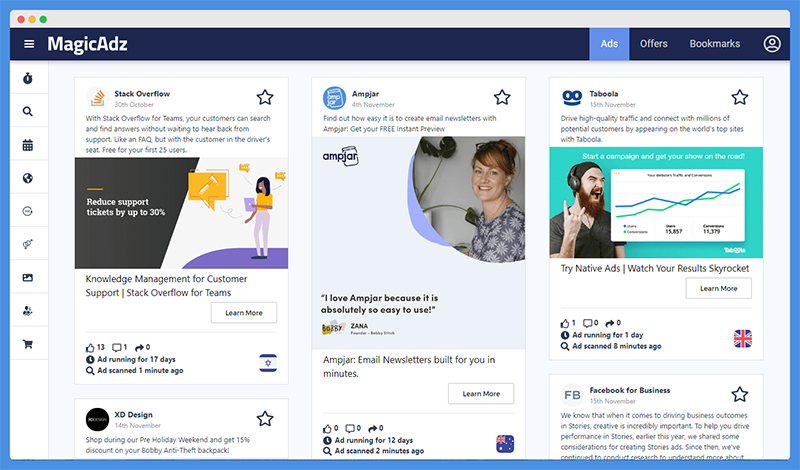
Task: Click the thumbs-up icon on Taboola ad
Action: pos(565,323)
